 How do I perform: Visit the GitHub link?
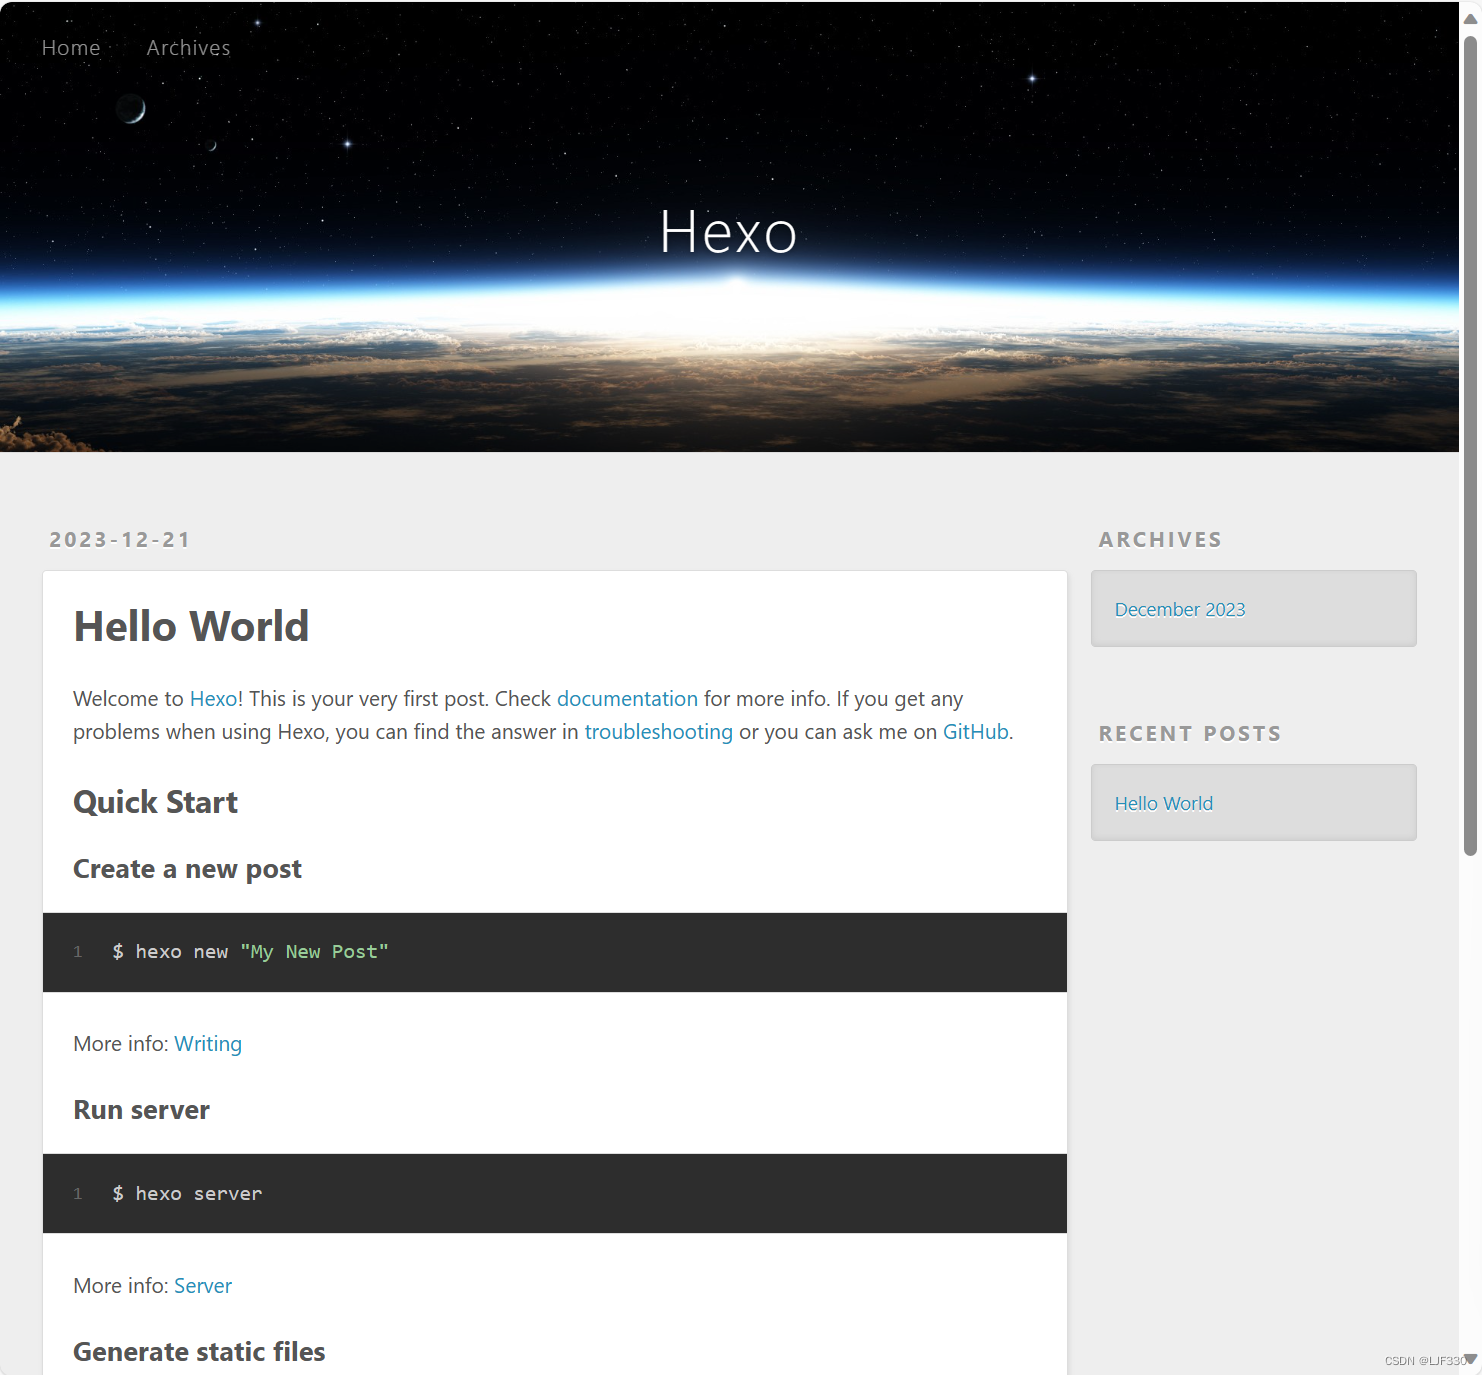tap(975, 732)
